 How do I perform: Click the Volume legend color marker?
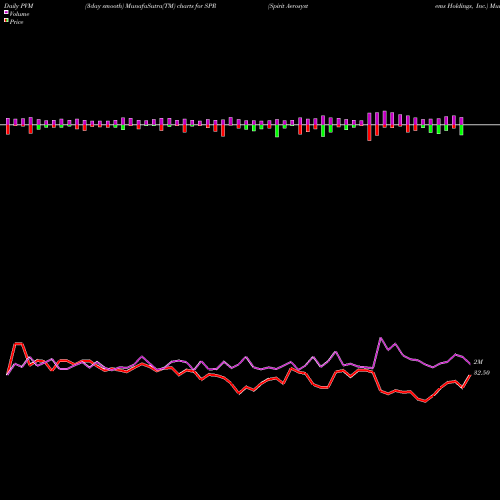(x=6, y=13)
